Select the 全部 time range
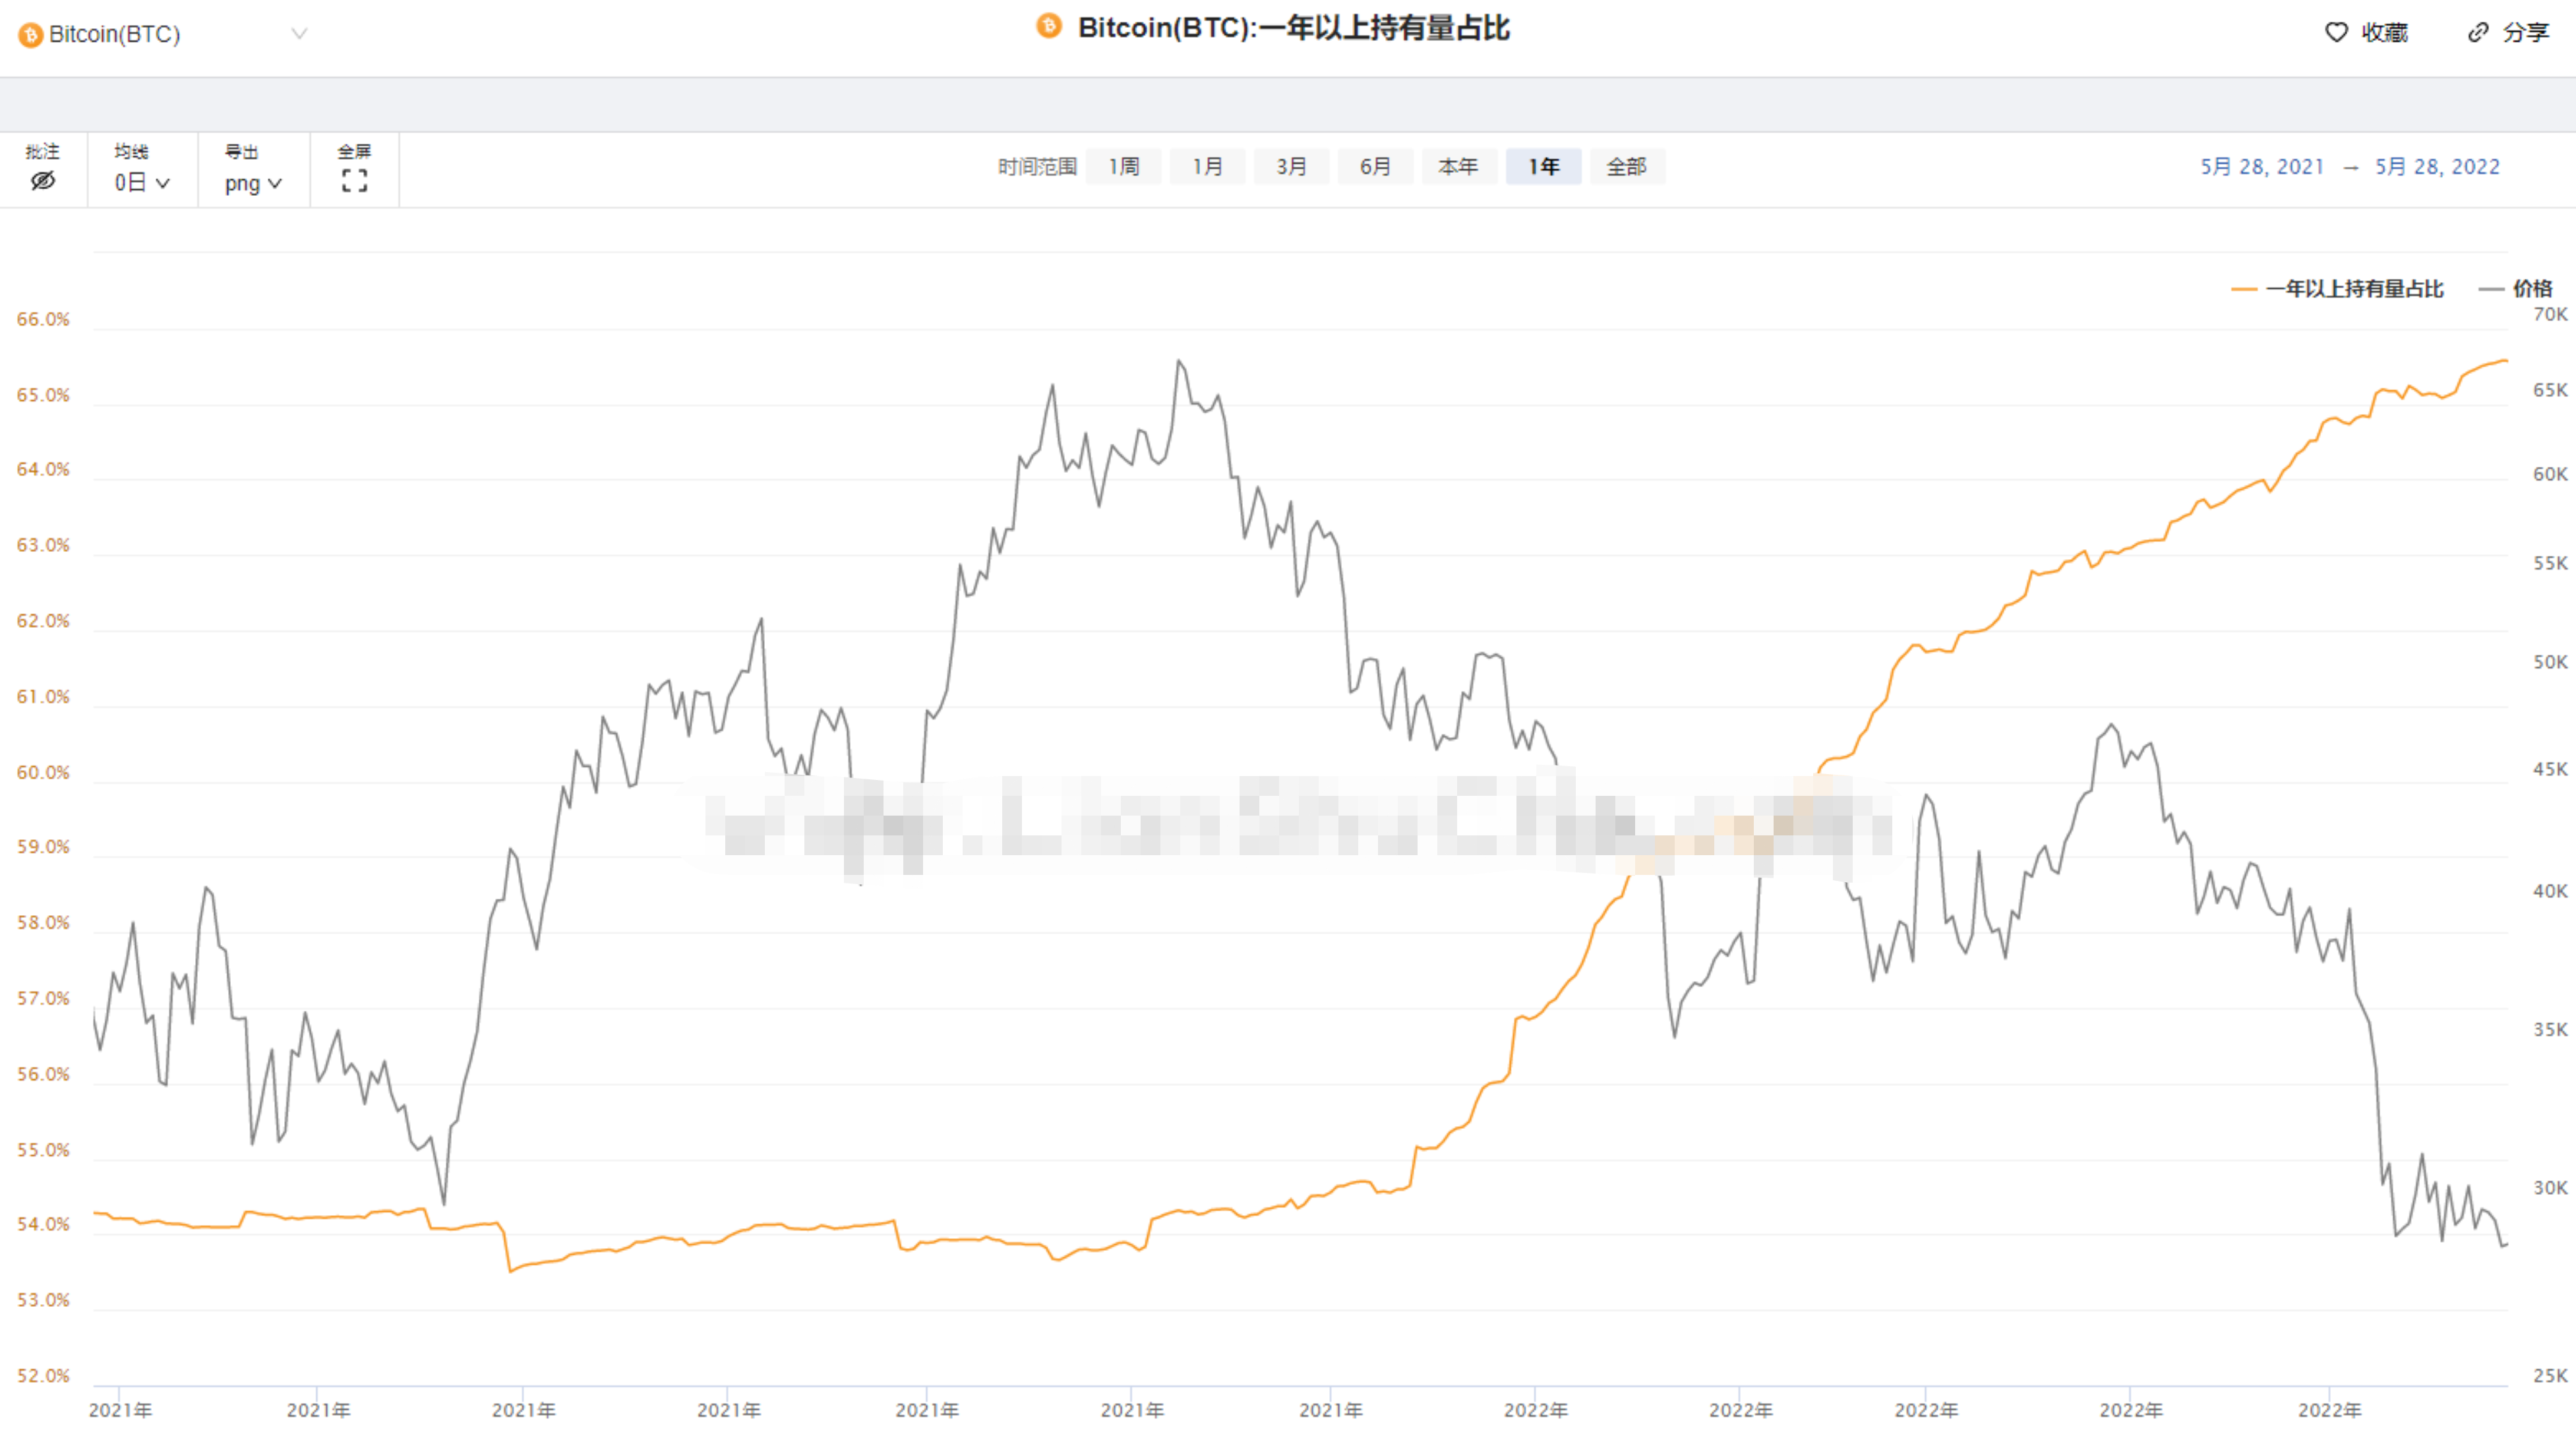The image size is (2576, 1440). [x=1627, y=166]
